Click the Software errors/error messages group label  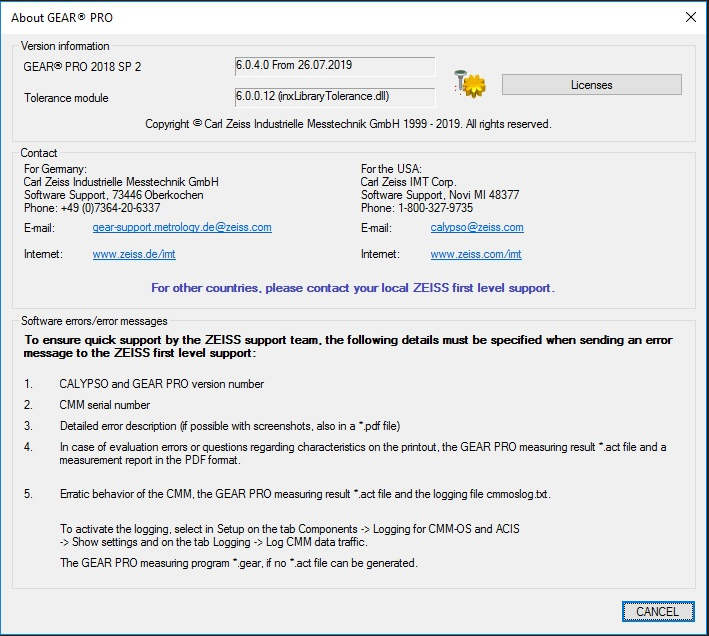click(94, 321)
